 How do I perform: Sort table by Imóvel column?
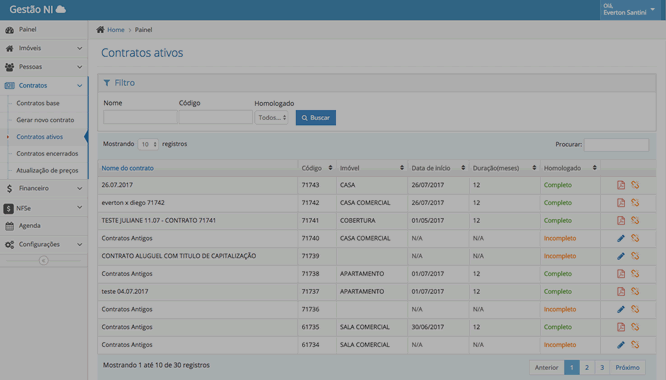372,168
